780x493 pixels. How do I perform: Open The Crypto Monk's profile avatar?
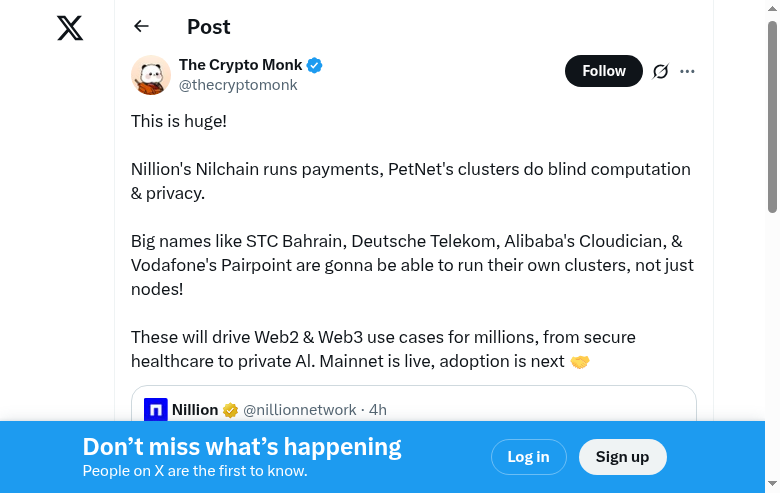(151, 75)
